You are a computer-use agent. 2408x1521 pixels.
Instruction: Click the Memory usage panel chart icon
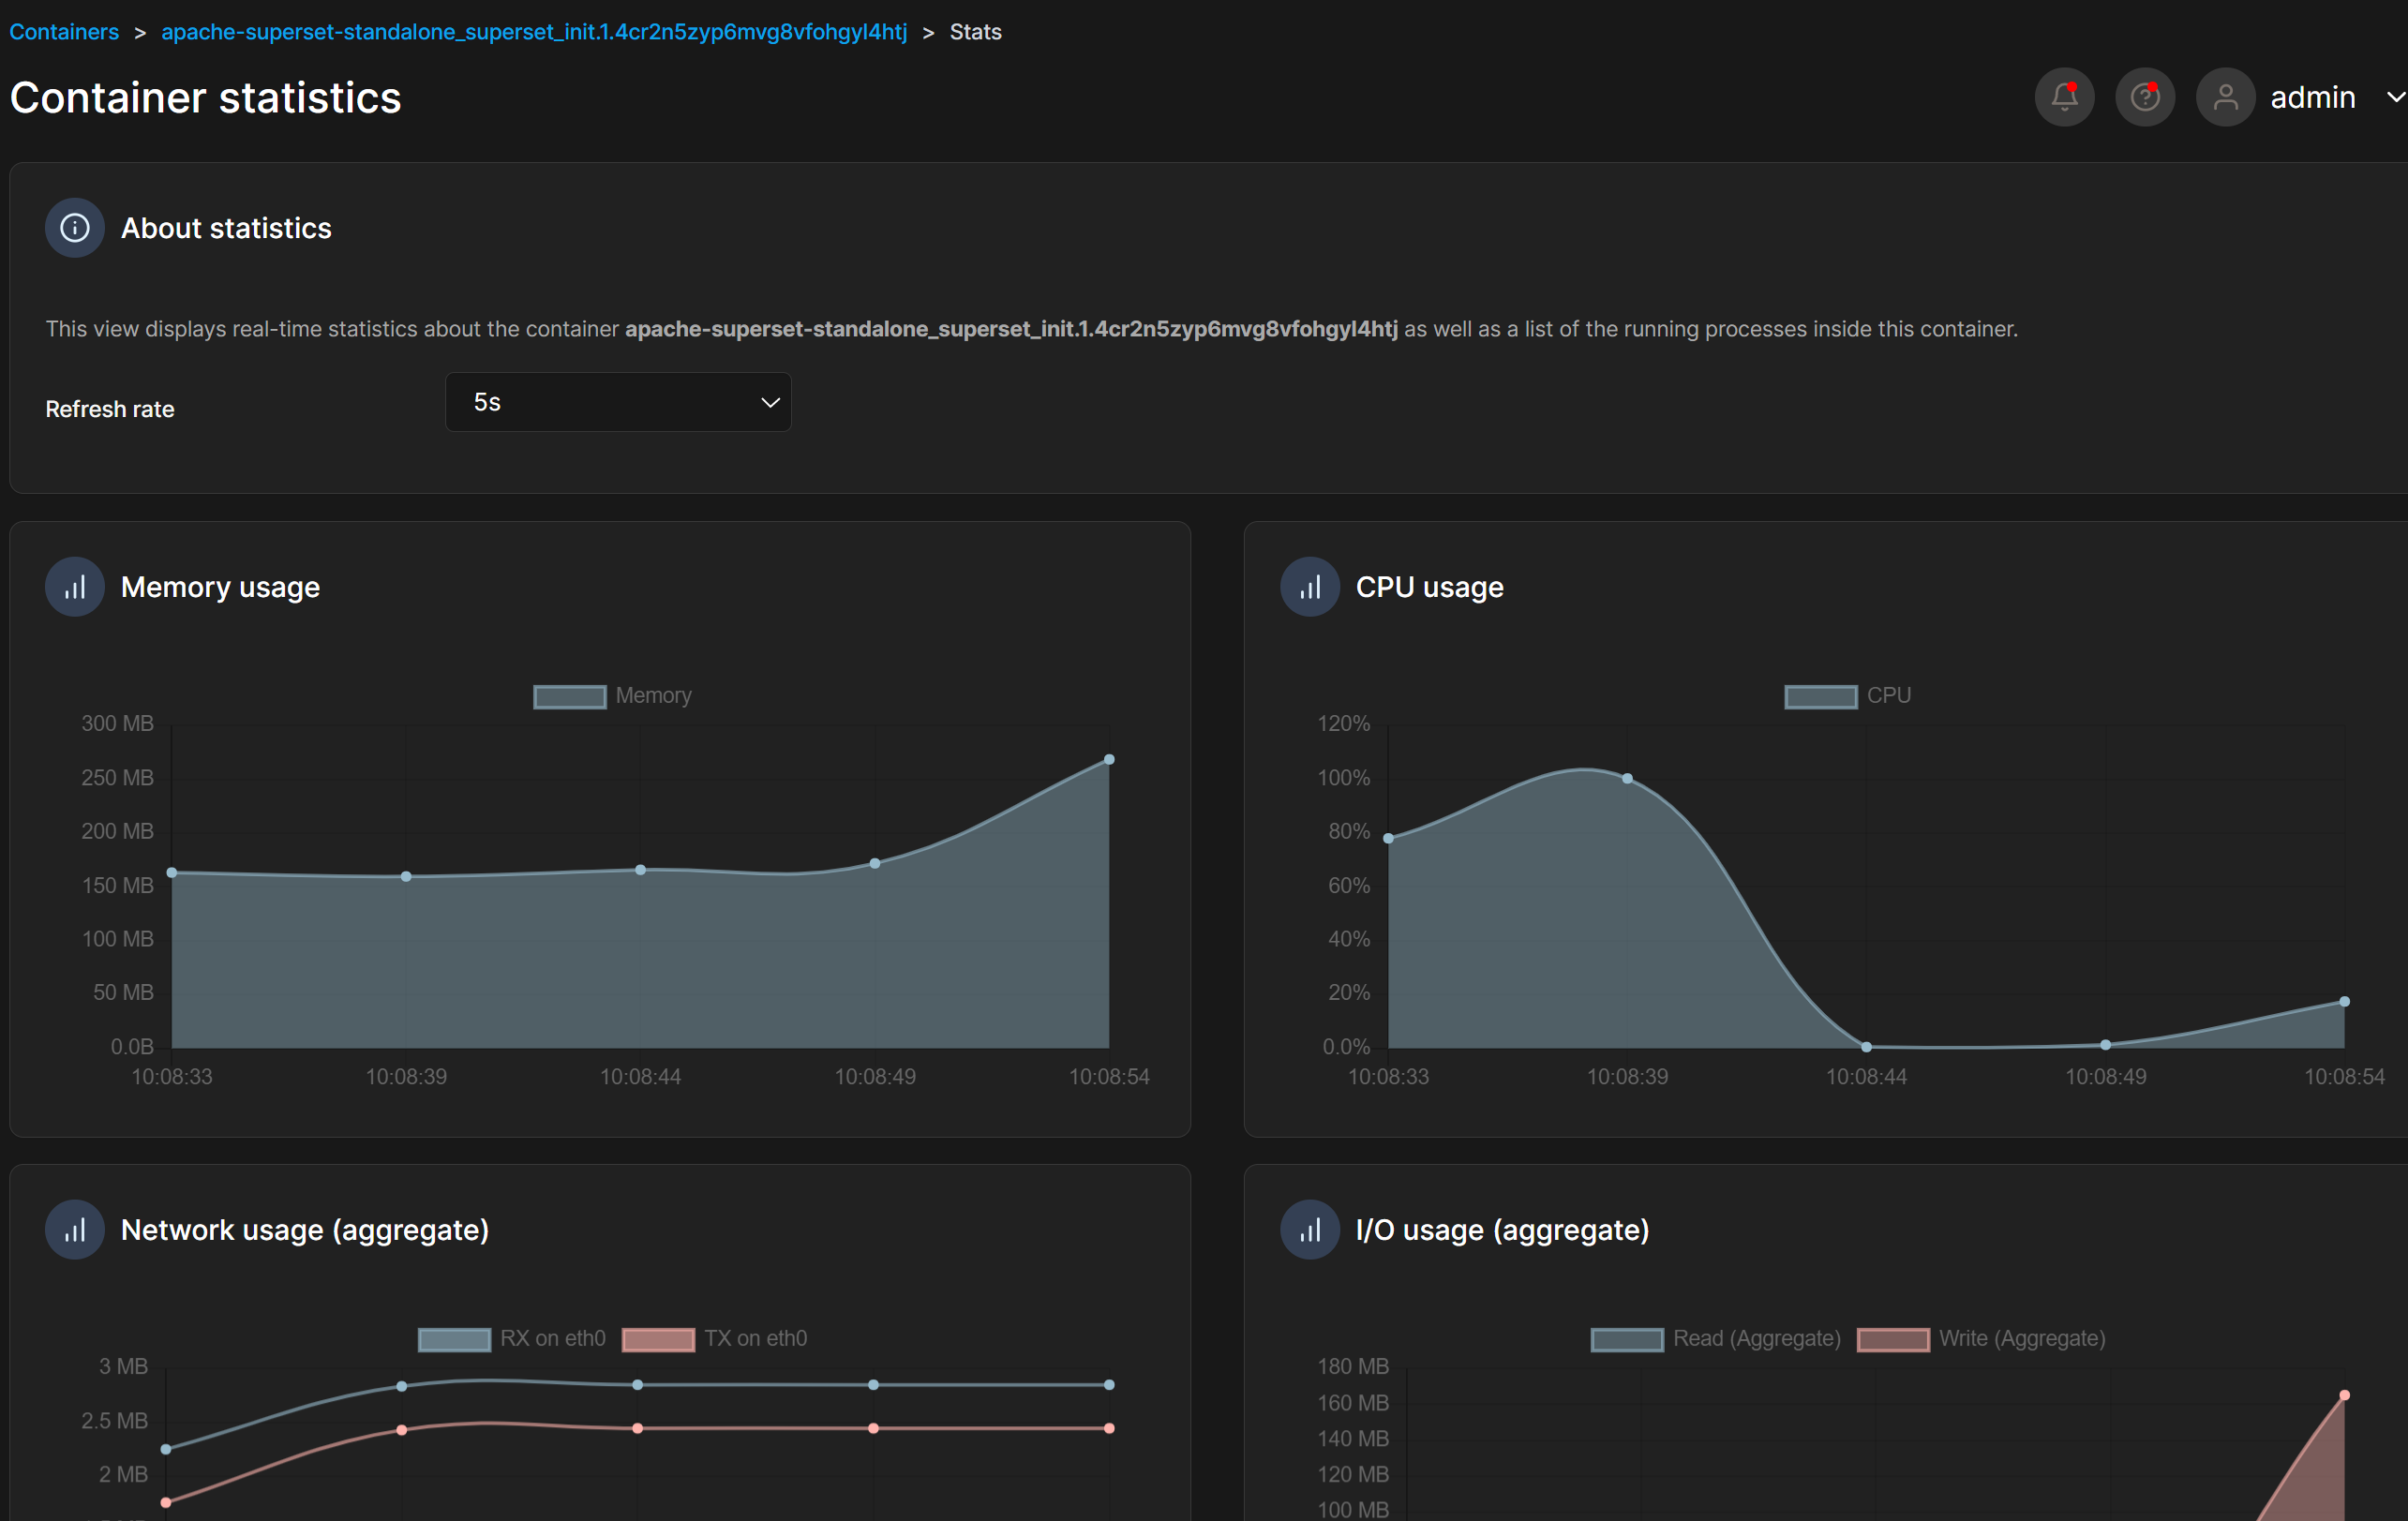coord(73,586)
